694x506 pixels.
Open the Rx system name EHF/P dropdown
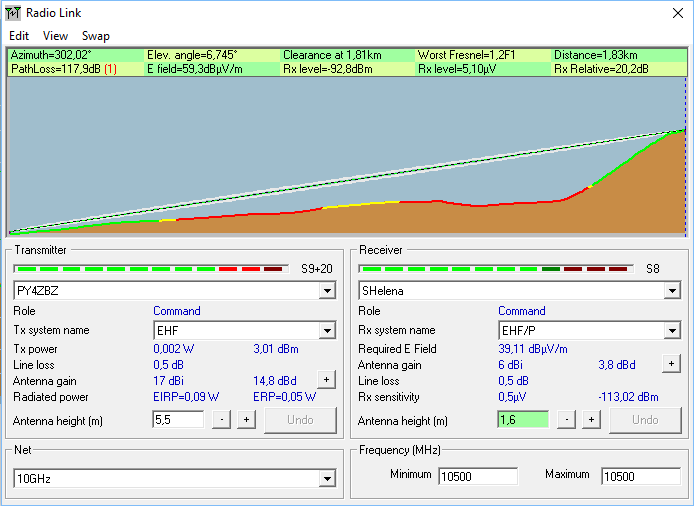coord(672,330)
